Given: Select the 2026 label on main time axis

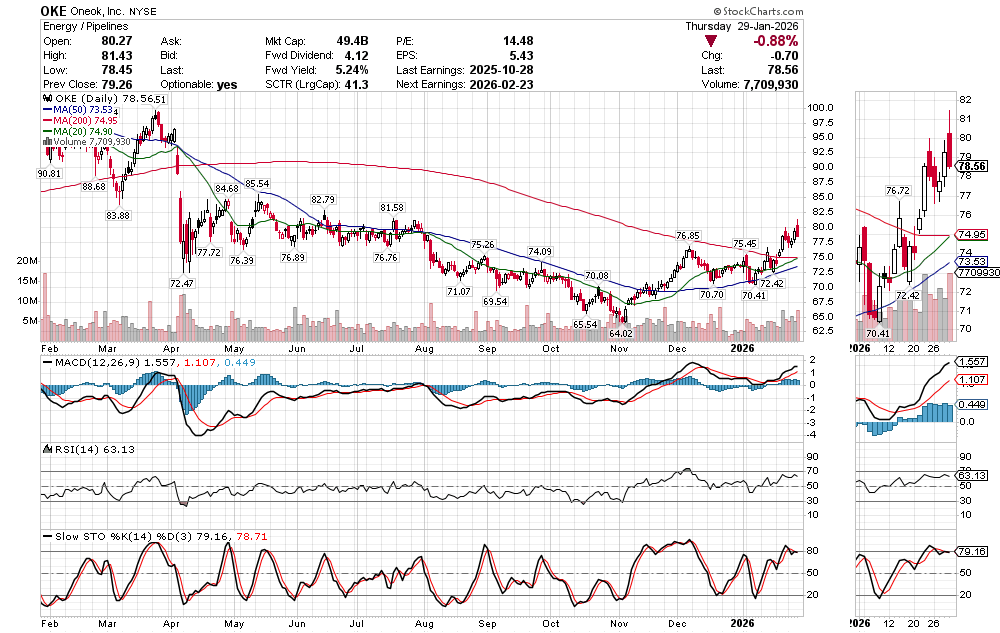Looking at the screenshot, I should point(740,350).
